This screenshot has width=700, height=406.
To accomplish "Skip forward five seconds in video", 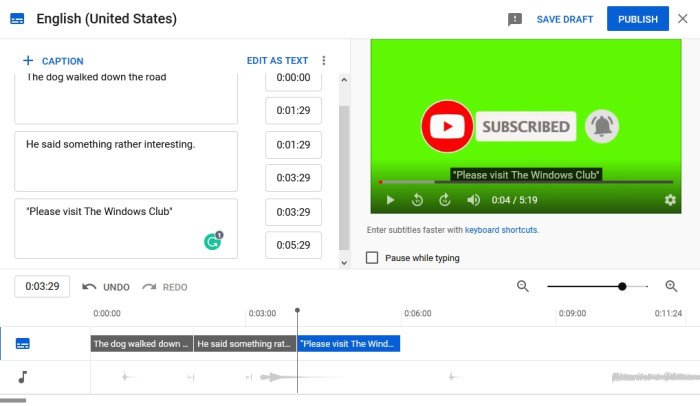I will point(445,200).
